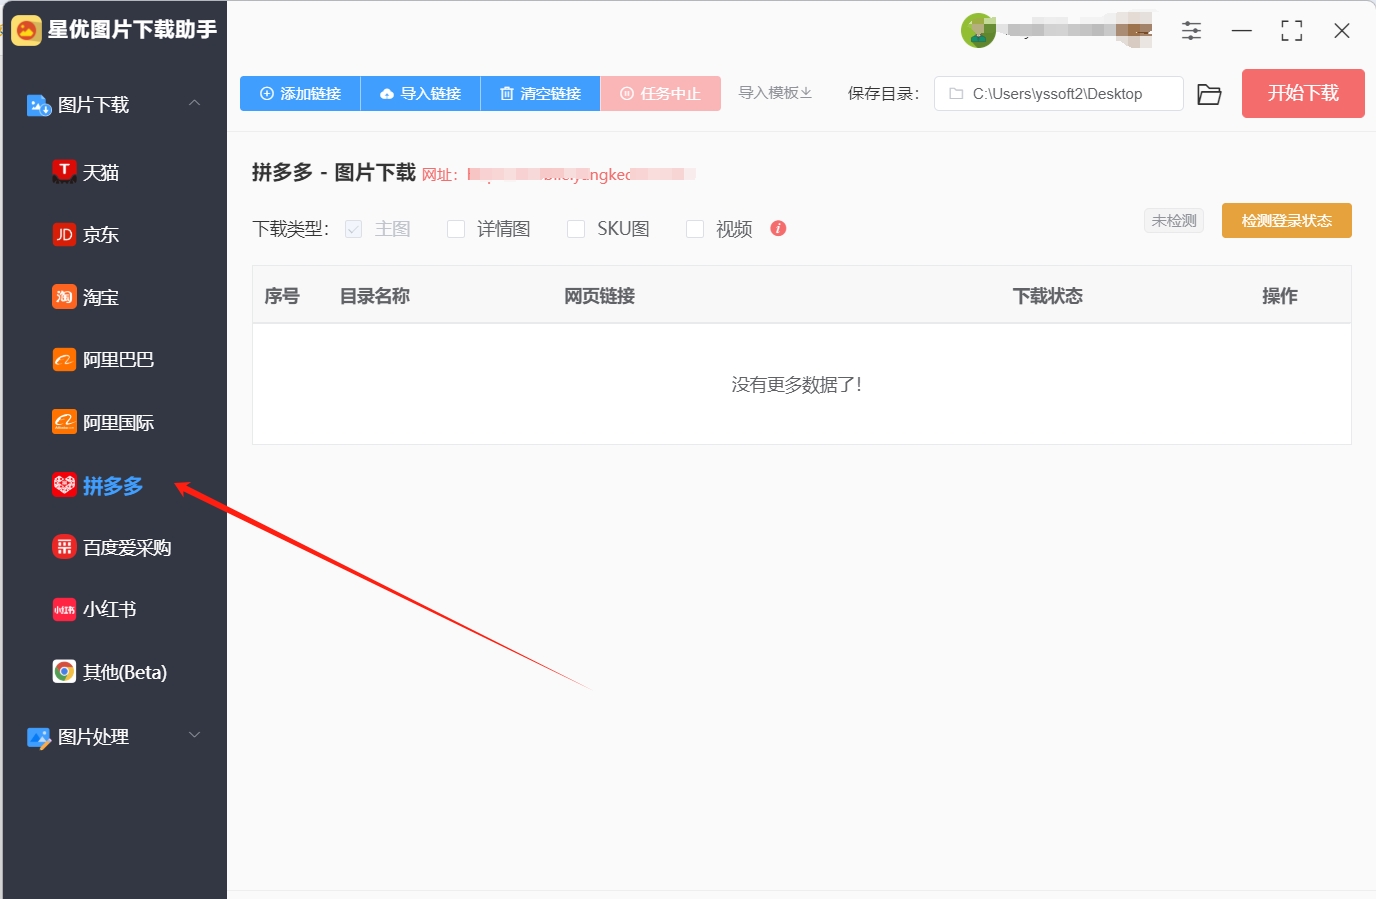The height and width of the screenshot is (899, 1376).
Task: Click the 清空链接 button
Action: 540,93
